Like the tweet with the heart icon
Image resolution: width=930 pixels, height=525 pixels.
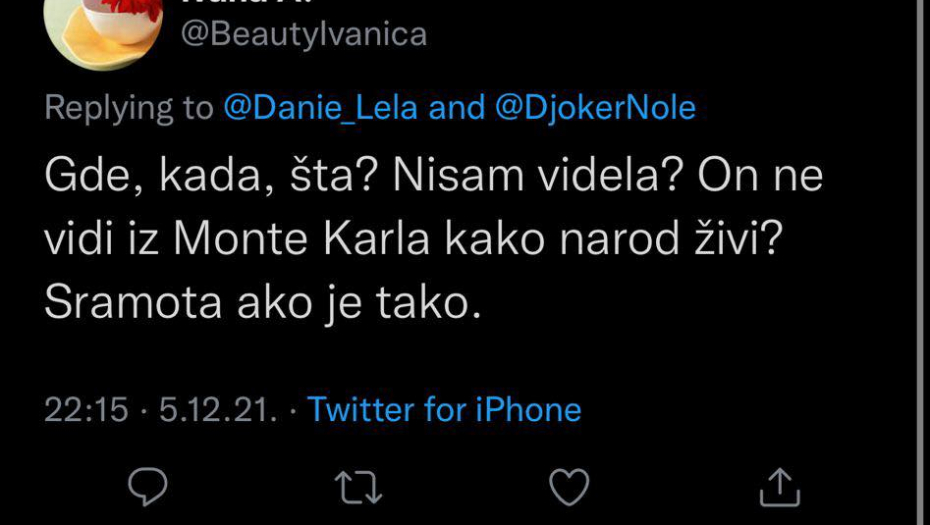pos(569,487)
